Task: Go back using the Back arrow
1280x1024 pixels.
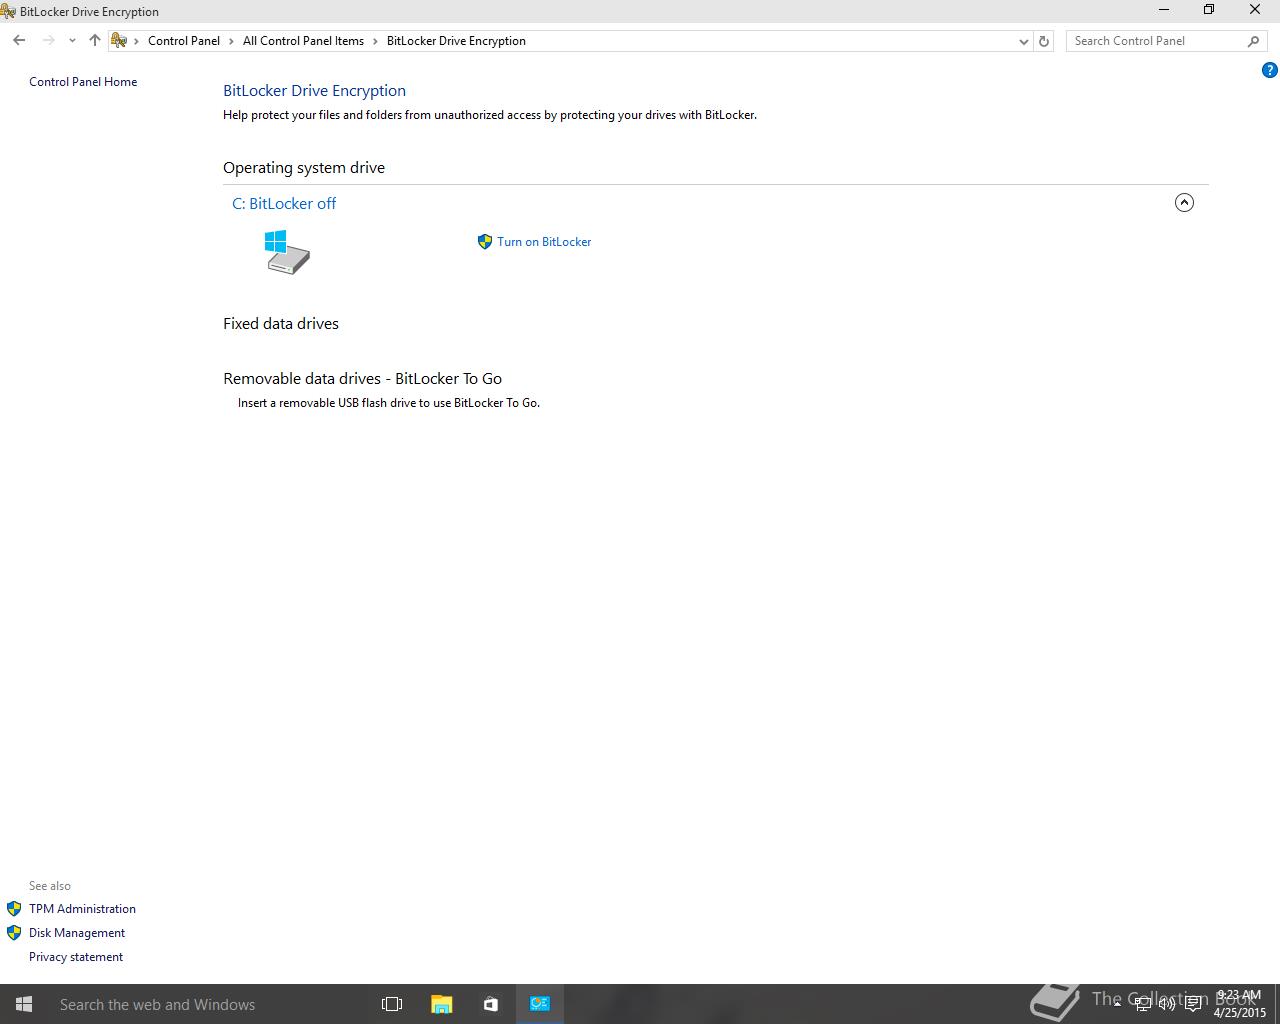Action: 19,41
